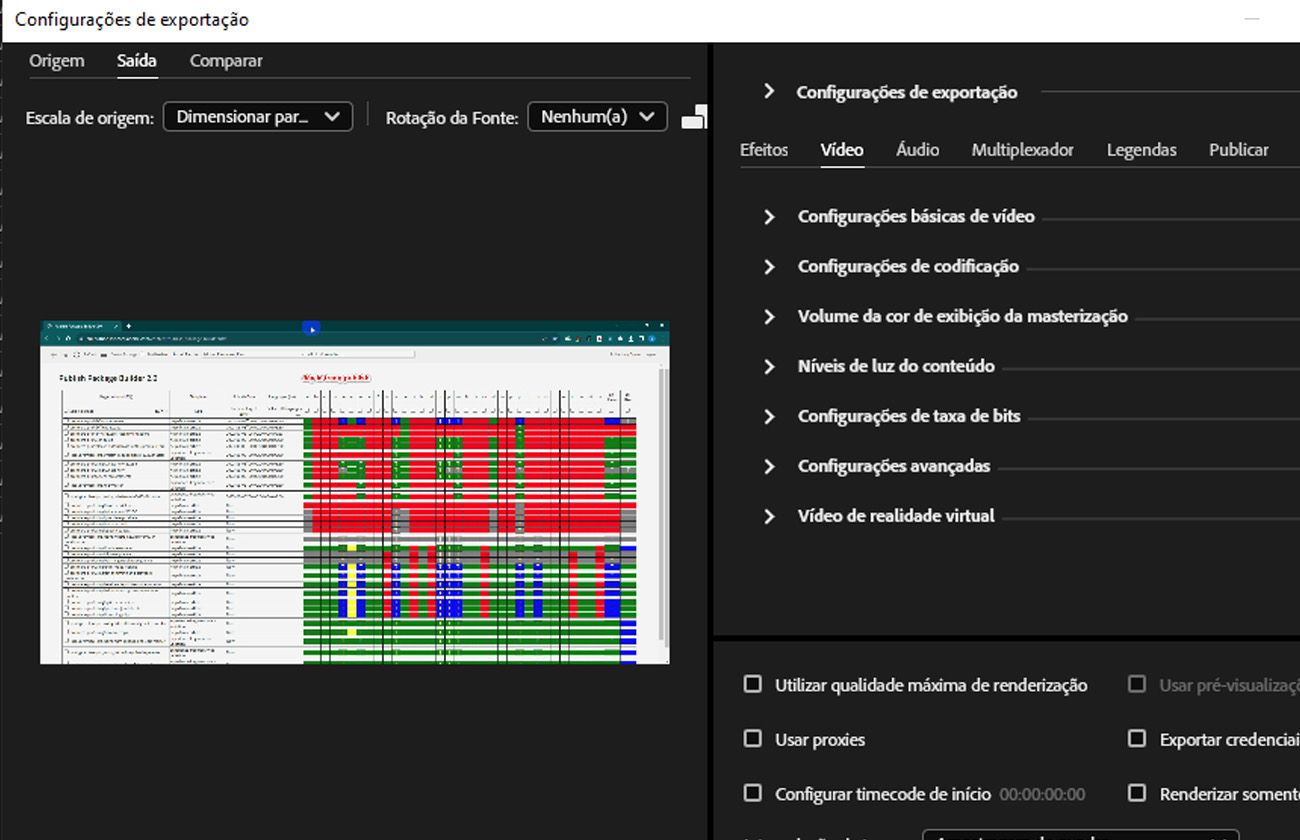
Task: Check the Exportar credenciais option
Action: 1137,739
